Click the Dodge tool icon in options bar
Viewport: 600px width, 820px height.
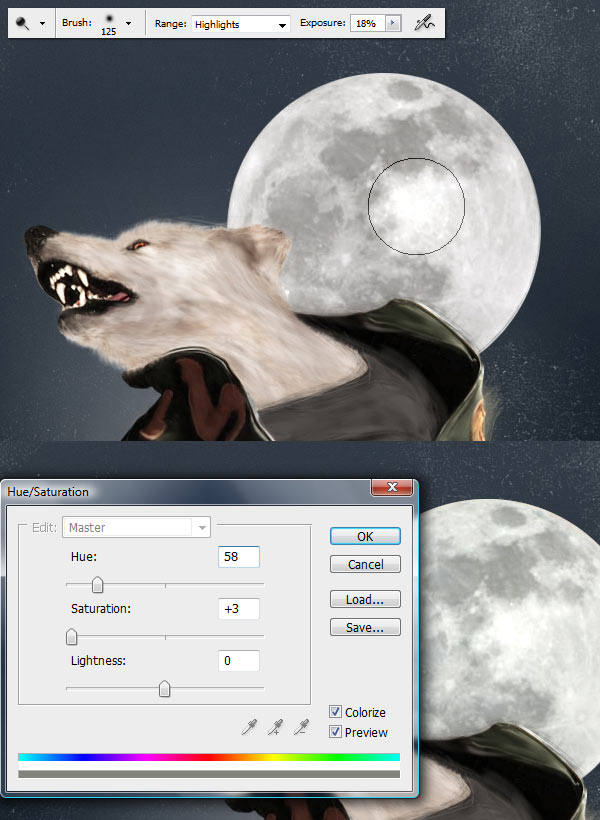point(22,23)
